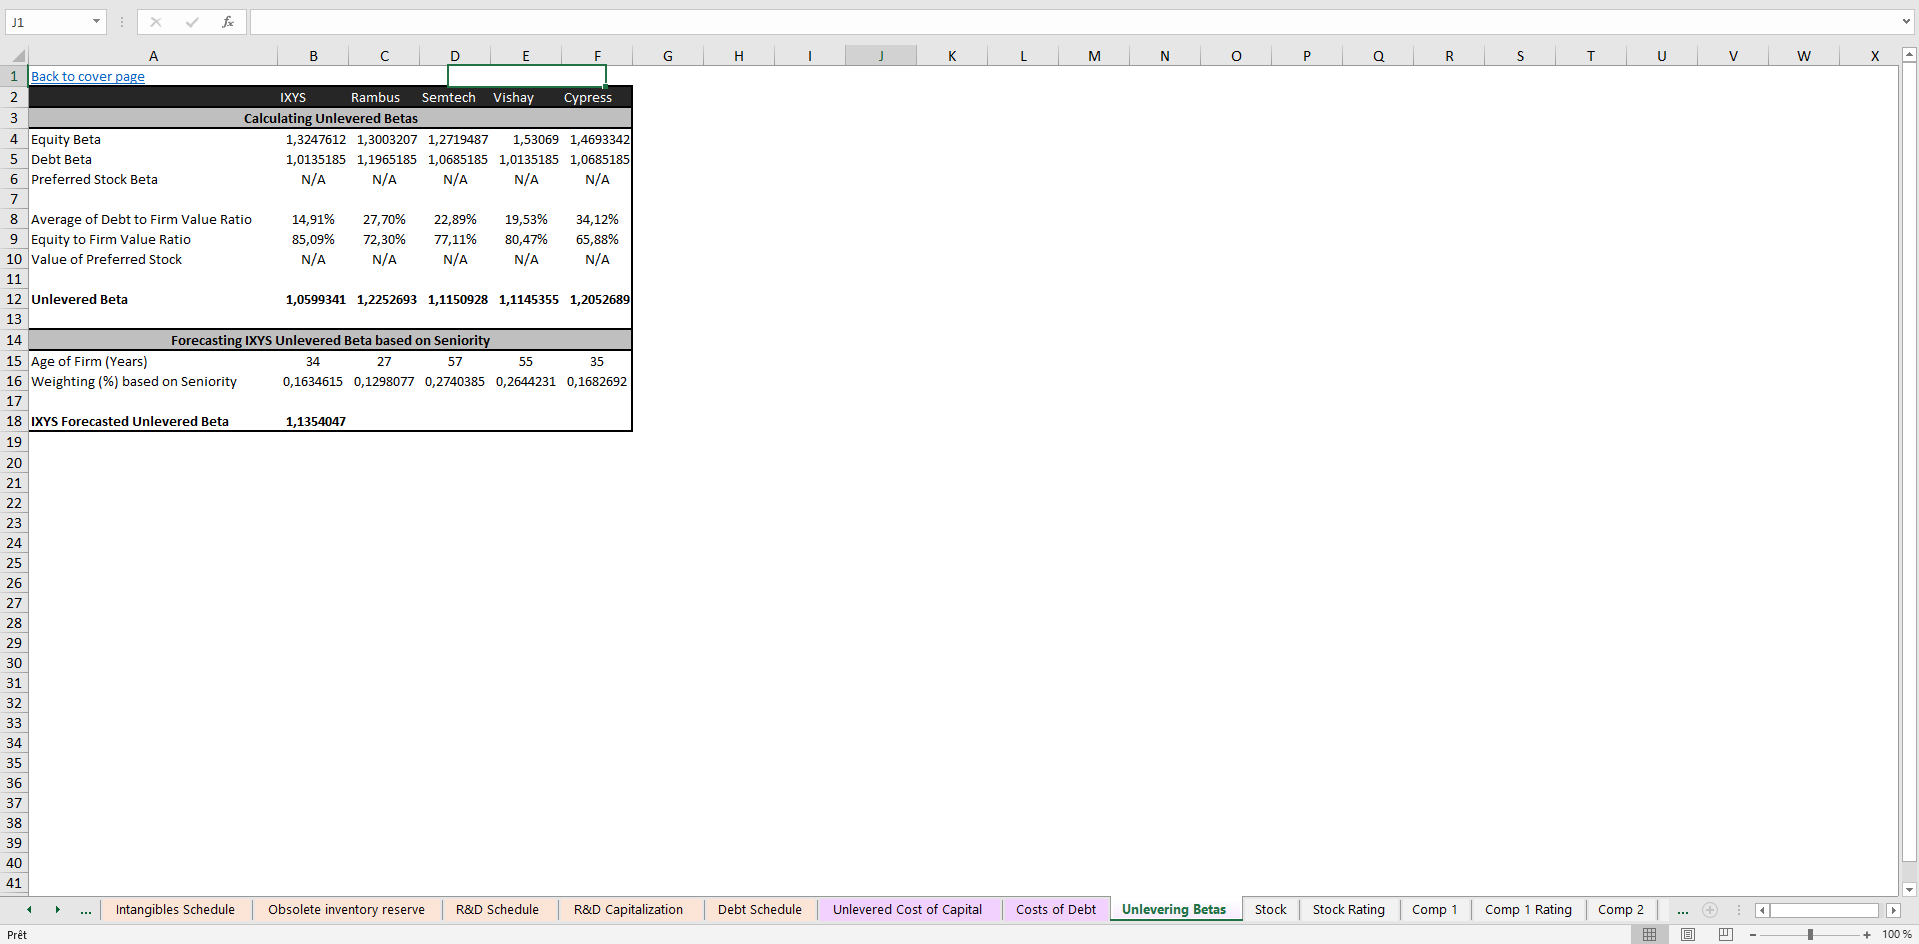The image size is (1919, 944).
Task: Click the zoom out minus button
Action: point(1753,934)
